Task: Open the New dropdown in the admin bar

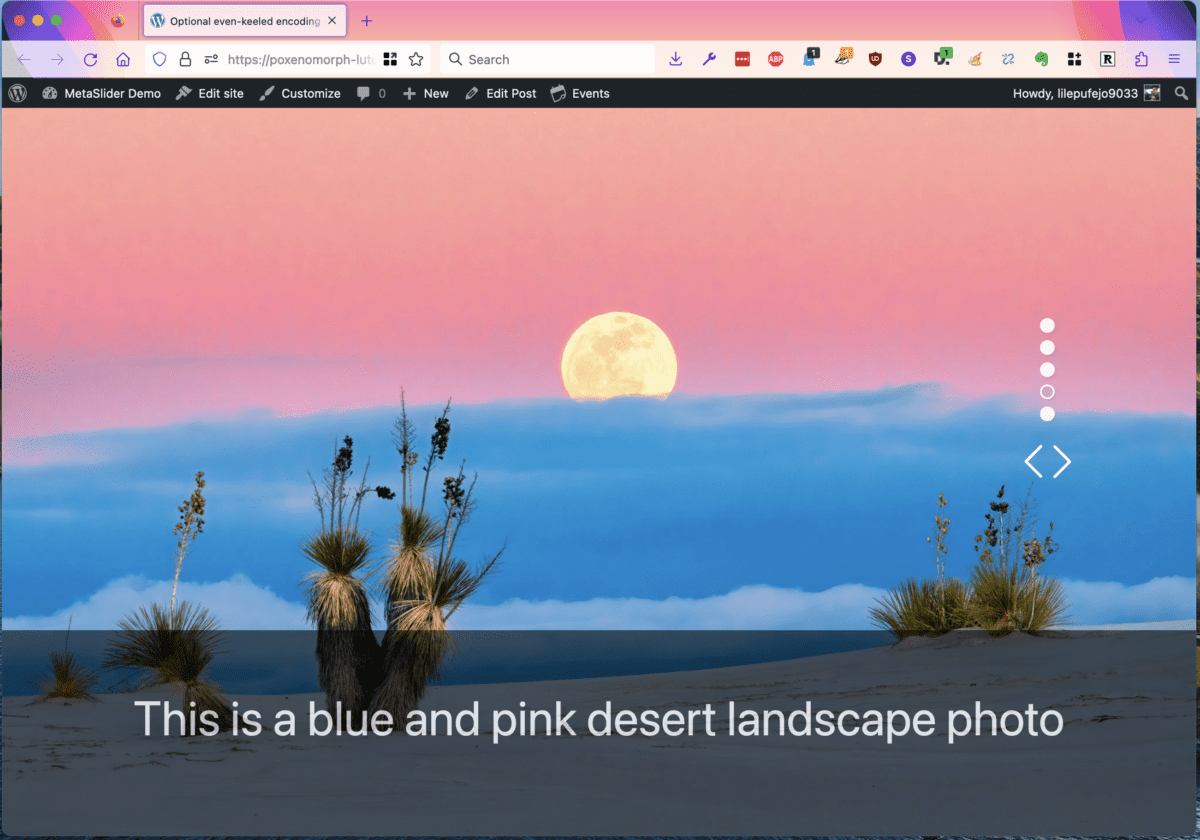Action: (425, 93)
